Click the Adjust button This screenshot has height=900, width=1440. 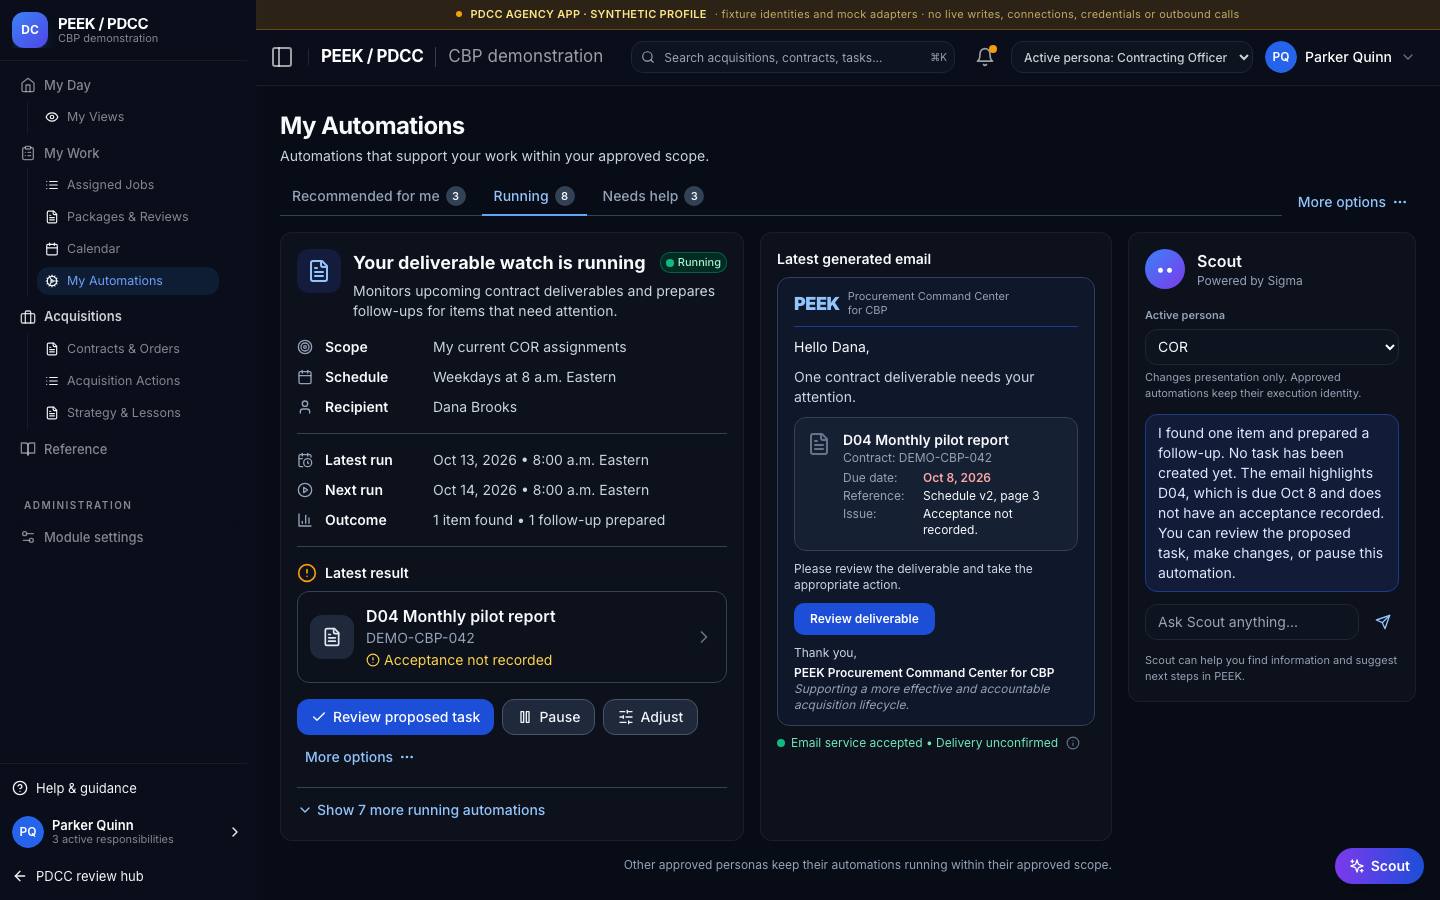tap(650, 717)
